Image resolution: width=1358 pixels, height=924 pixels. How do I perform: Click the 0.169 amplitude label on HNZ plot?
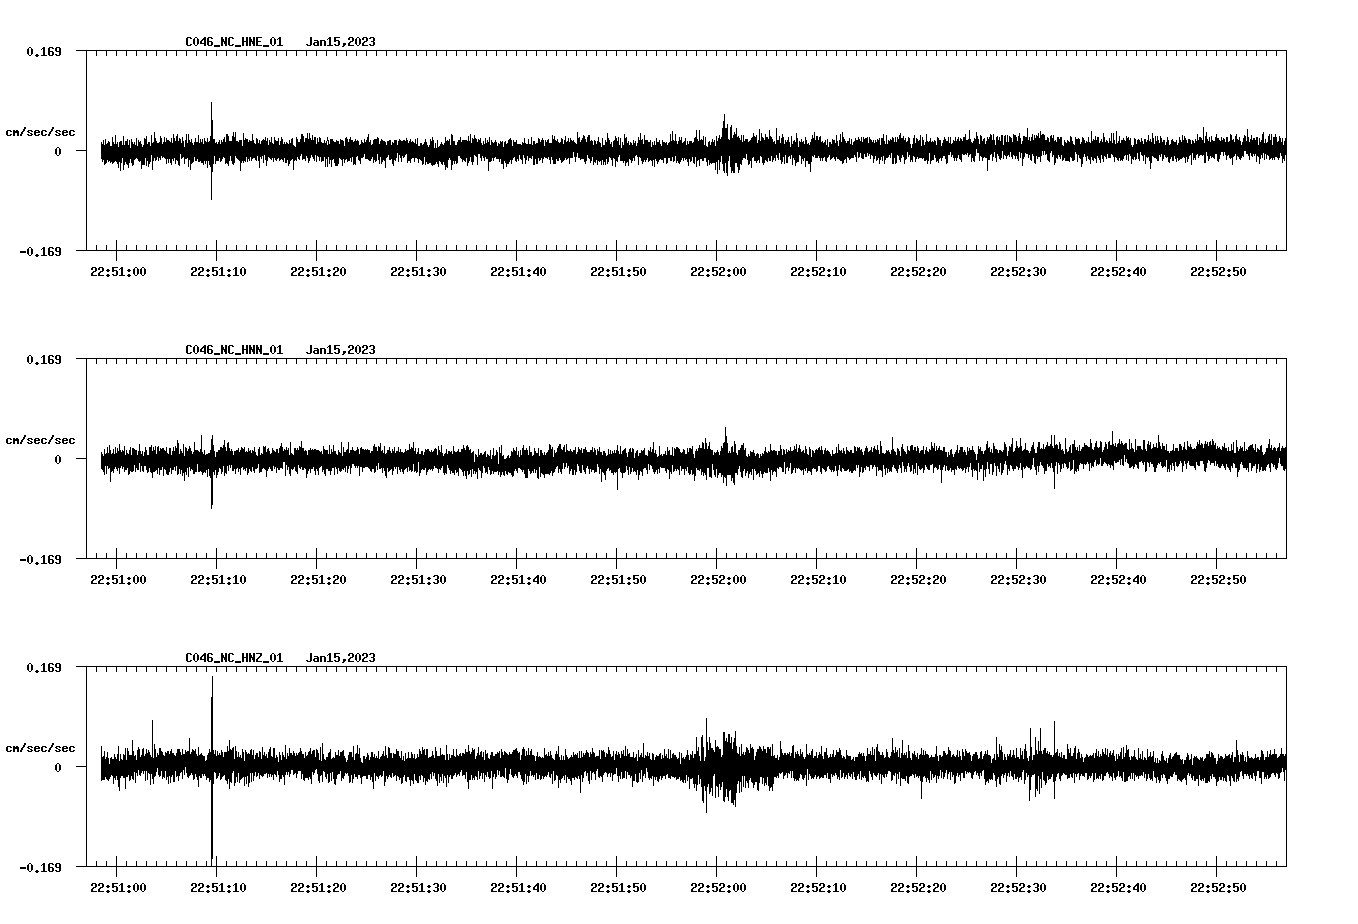click(42, 667)
